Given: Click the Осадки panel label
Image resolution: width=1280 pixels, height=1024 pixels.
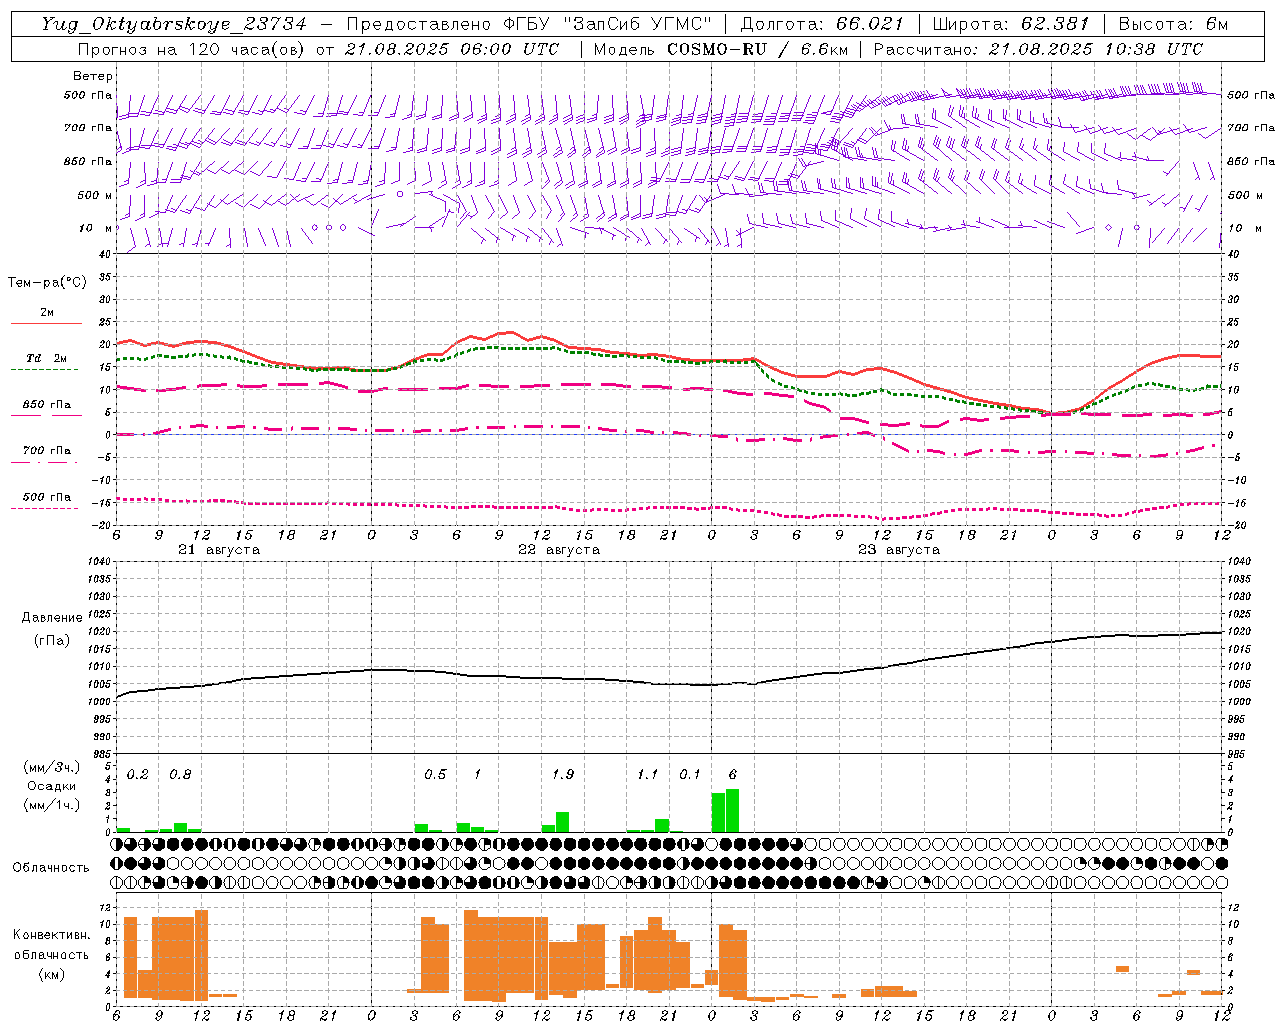Looking at the screenshot, I should tap(52, 786).
